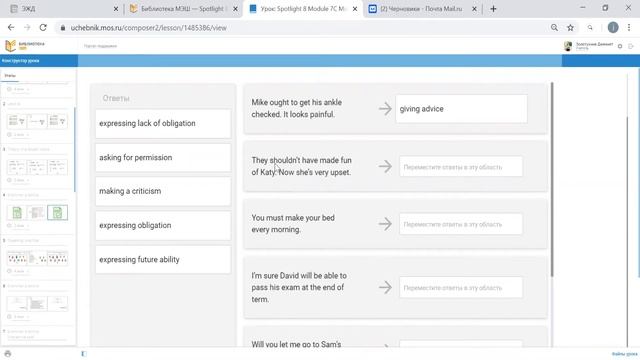The height and width of the screenshot is (360, 640).
Task: Click the placed answer 'giving advice'
Action: point(461,109)
